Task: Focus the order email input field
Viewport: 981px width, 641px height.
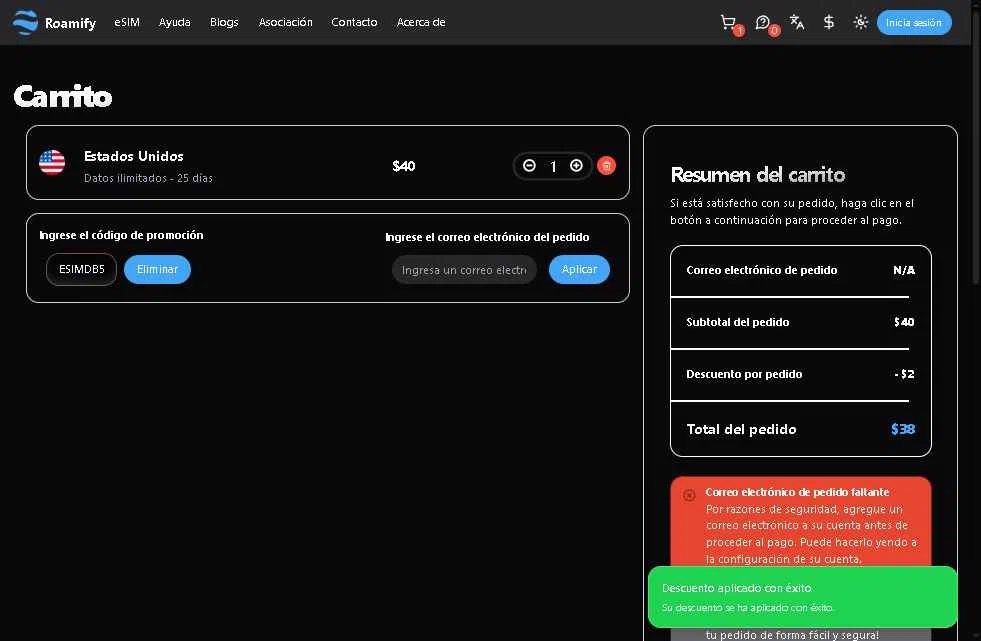Action: [464, 270]
